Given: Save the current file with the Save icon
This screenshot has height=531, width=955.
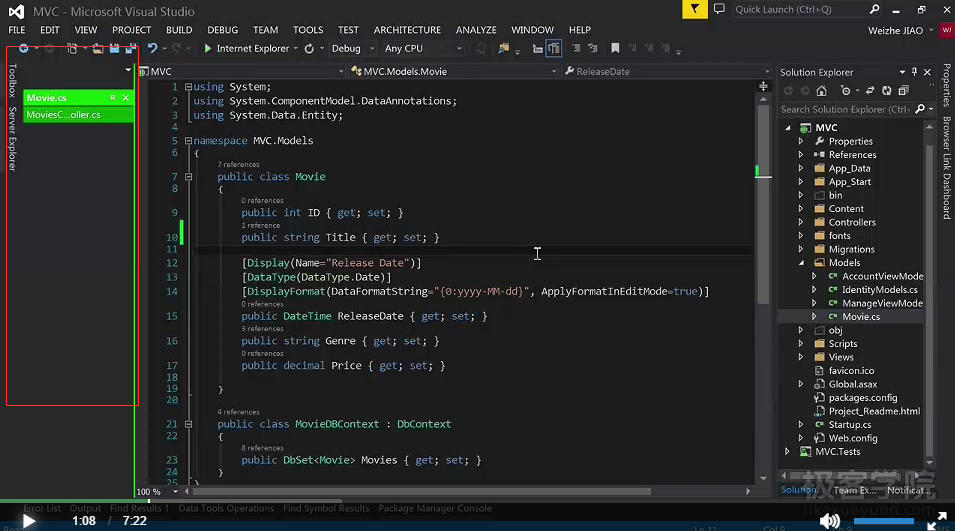Looking at the screenshot, I should point(114,48).
